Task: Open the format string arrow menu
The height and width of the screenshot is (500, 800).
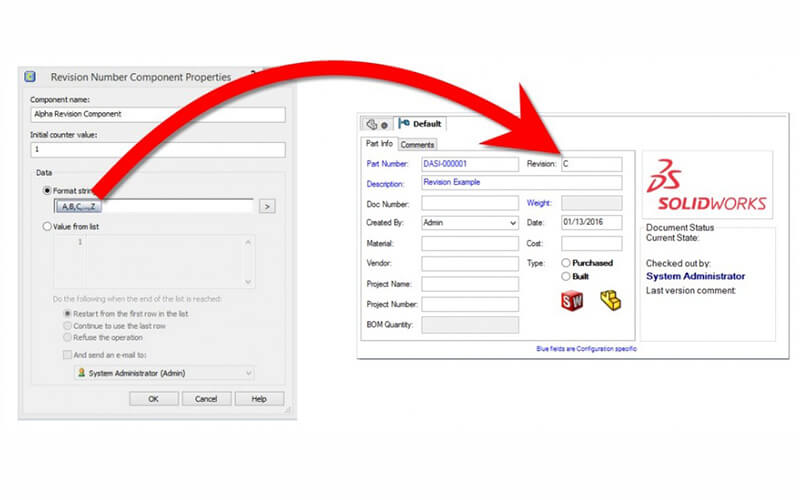Action: pyautogui.click(x=267, y=206)
